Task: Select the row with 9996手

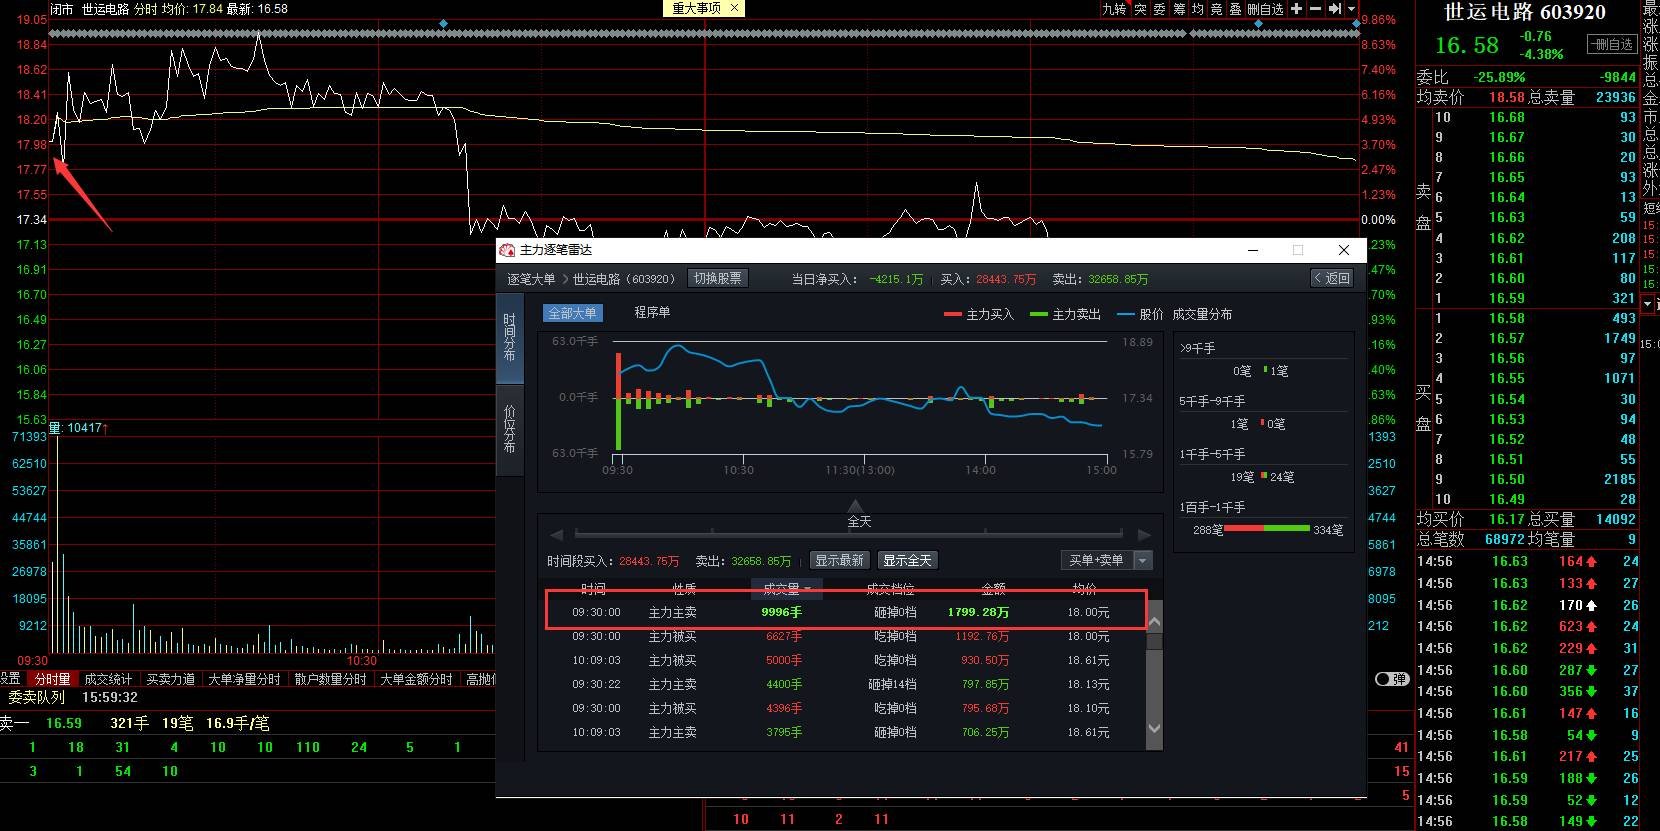Action: tap(846, 612)
